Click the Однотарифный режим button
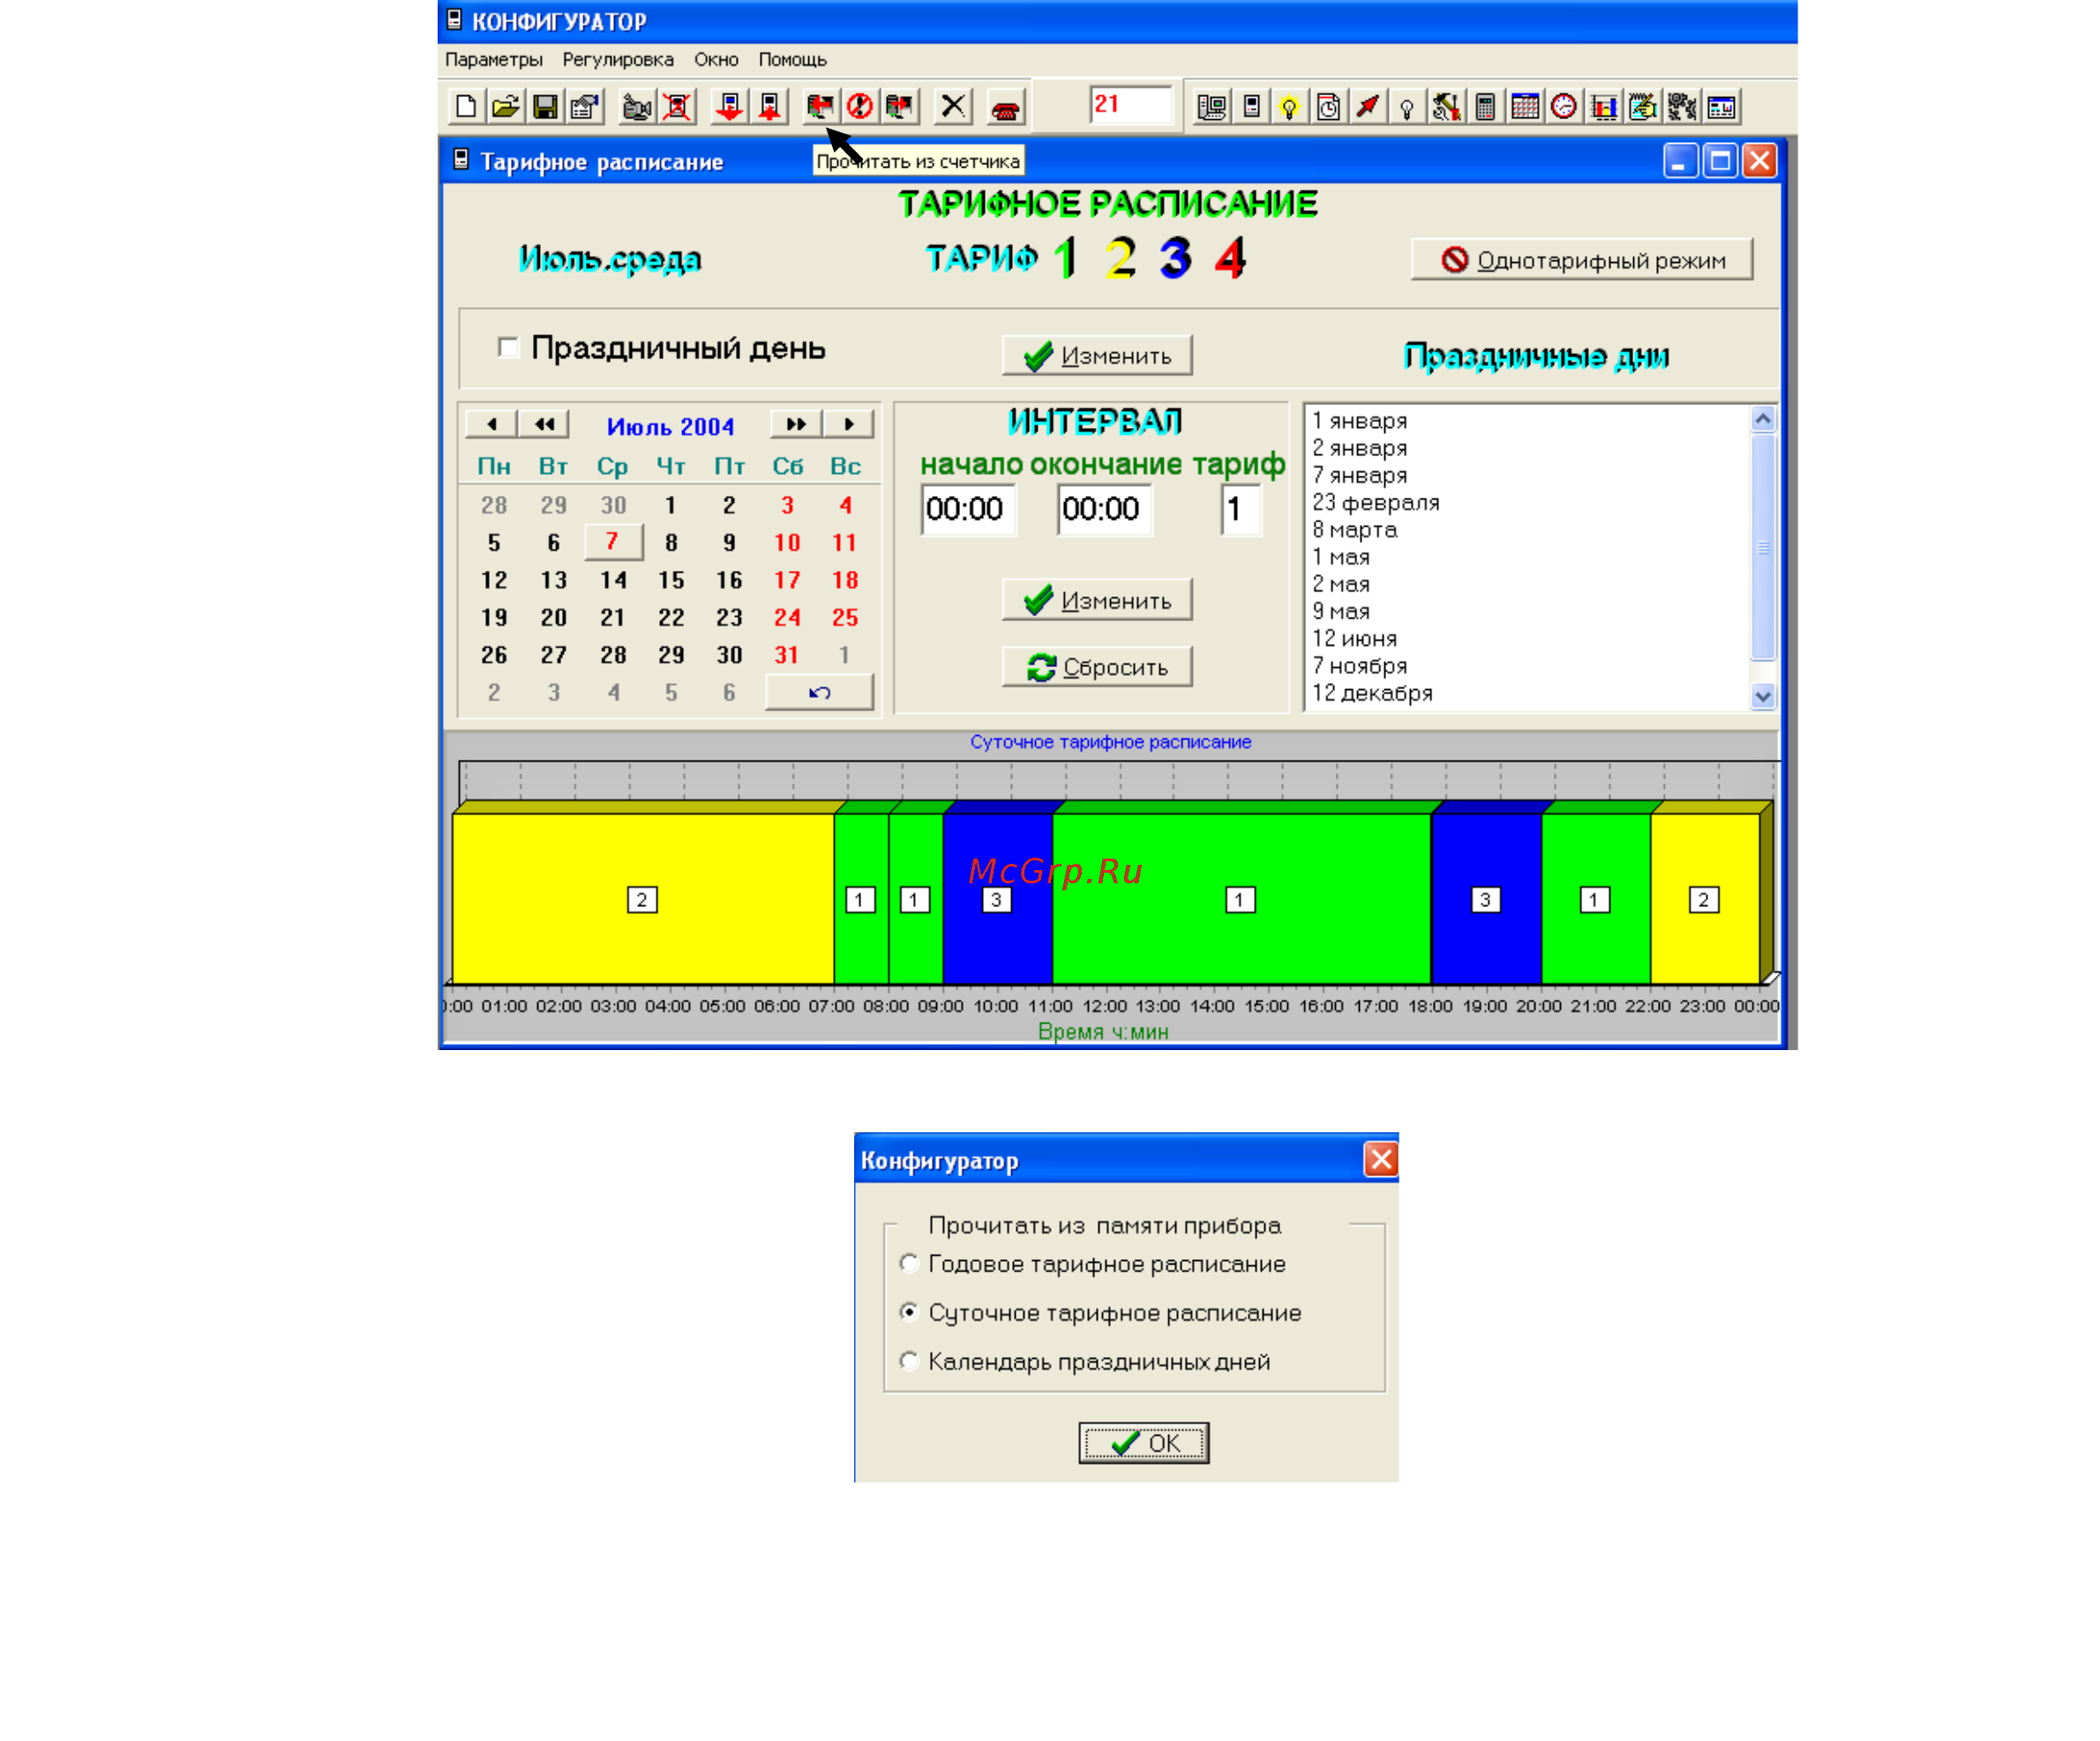 click(x=1582, y=260)
